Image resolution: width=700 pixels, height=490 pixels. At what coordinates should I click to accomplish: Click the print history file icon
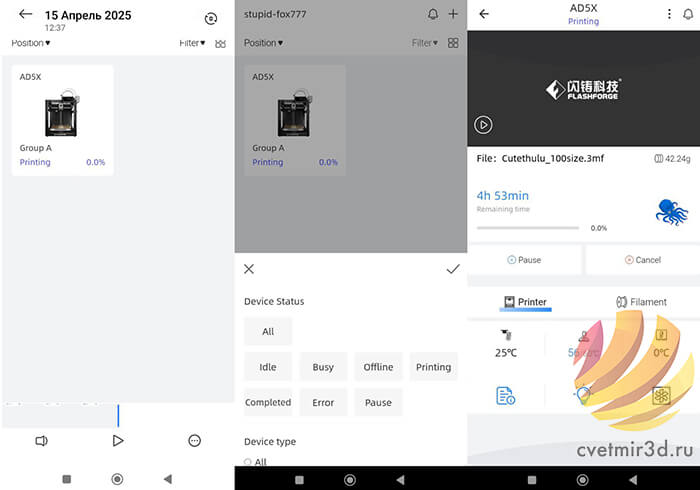pos(506,396)
